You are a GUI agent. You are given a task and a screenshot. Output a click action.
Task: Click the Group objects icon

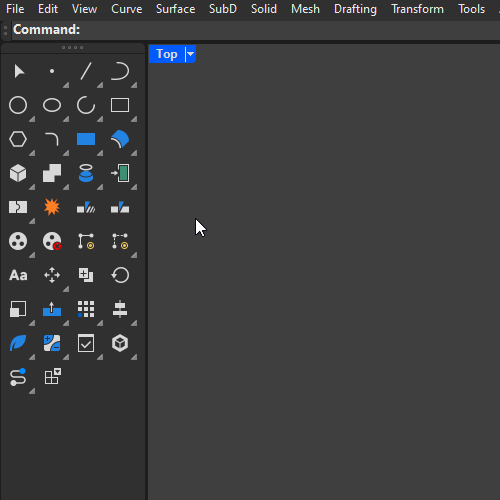point(18,241)
